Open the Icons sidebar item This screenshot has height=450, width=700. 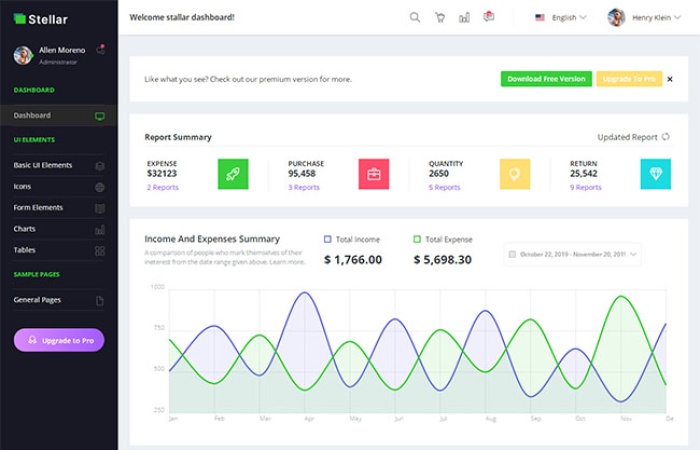coord(58,187)
